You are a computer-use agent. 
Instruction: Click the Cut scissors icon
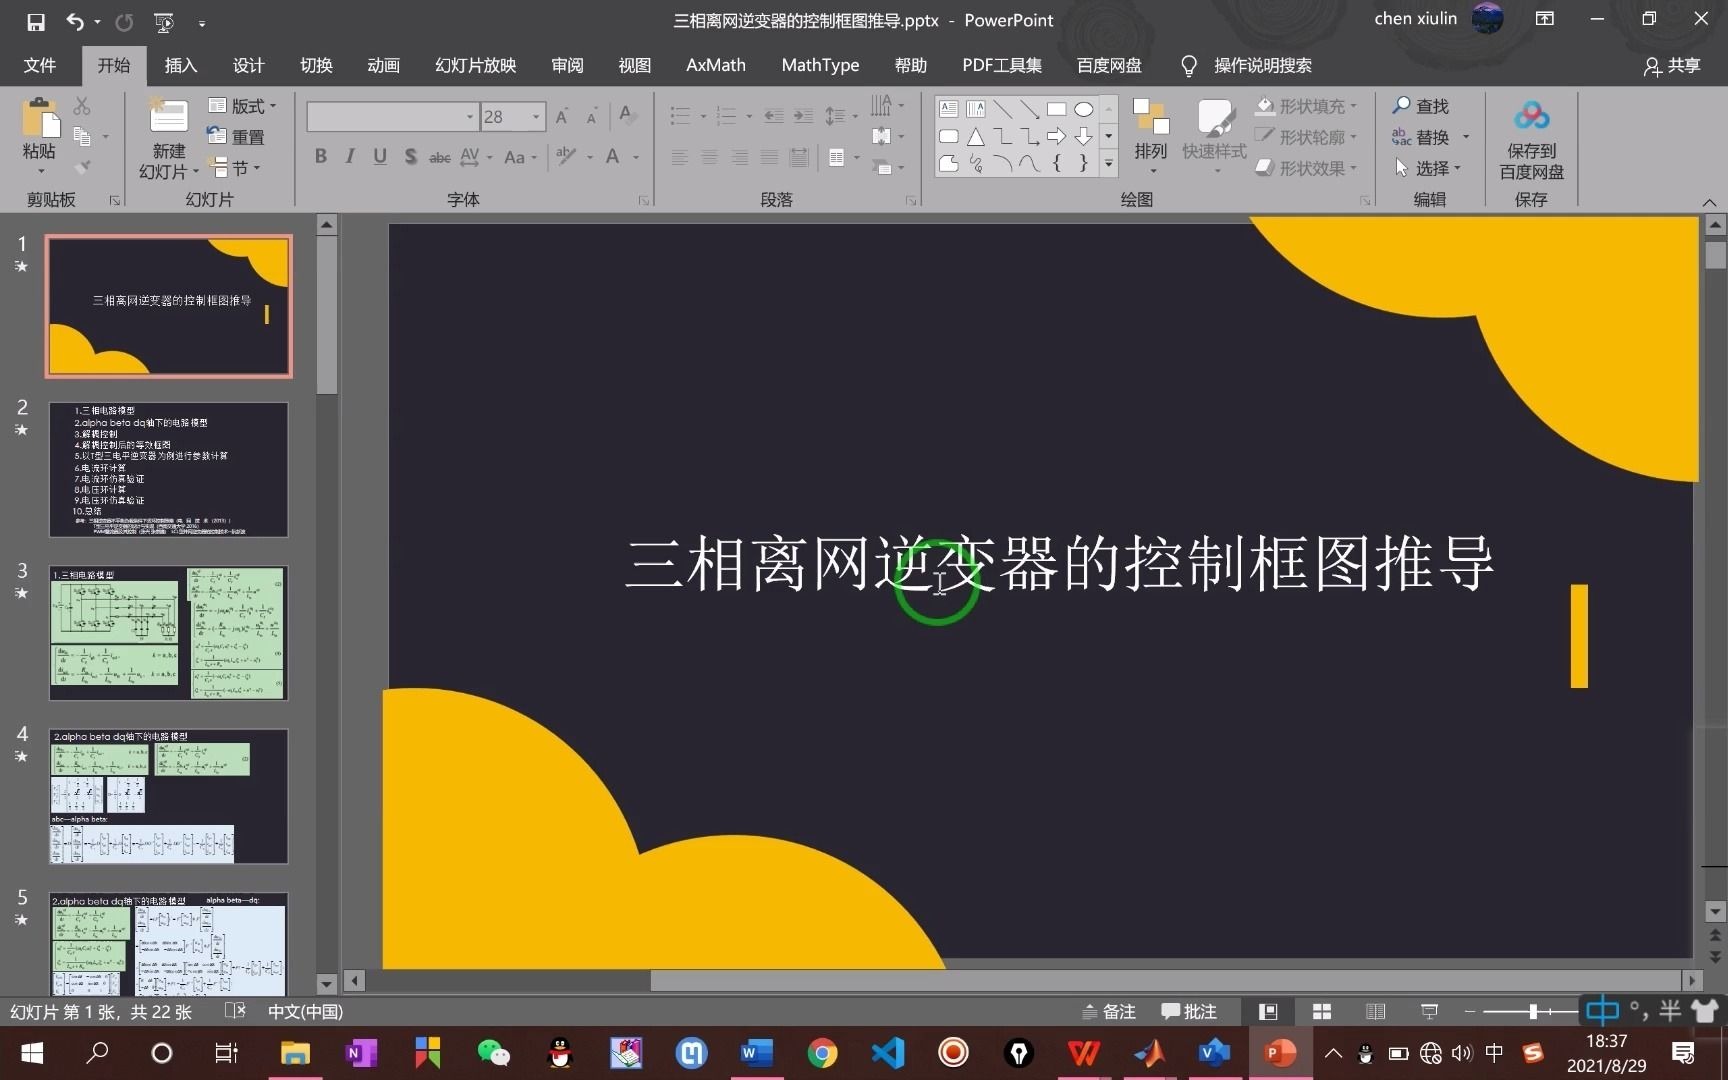coord(82,106)
